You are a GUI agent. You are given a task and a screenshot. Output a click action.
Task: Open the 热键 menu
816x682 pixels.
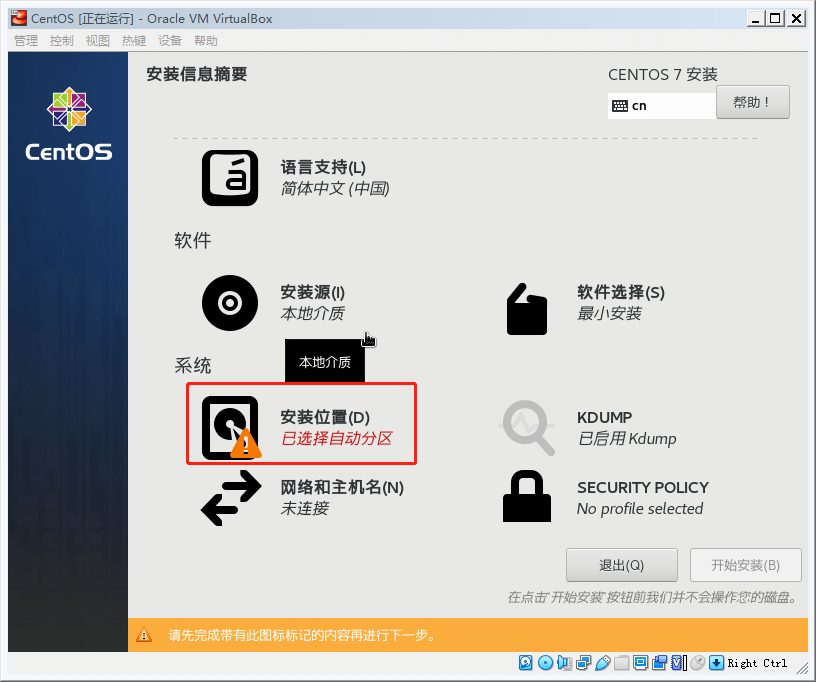click(134, 41)
